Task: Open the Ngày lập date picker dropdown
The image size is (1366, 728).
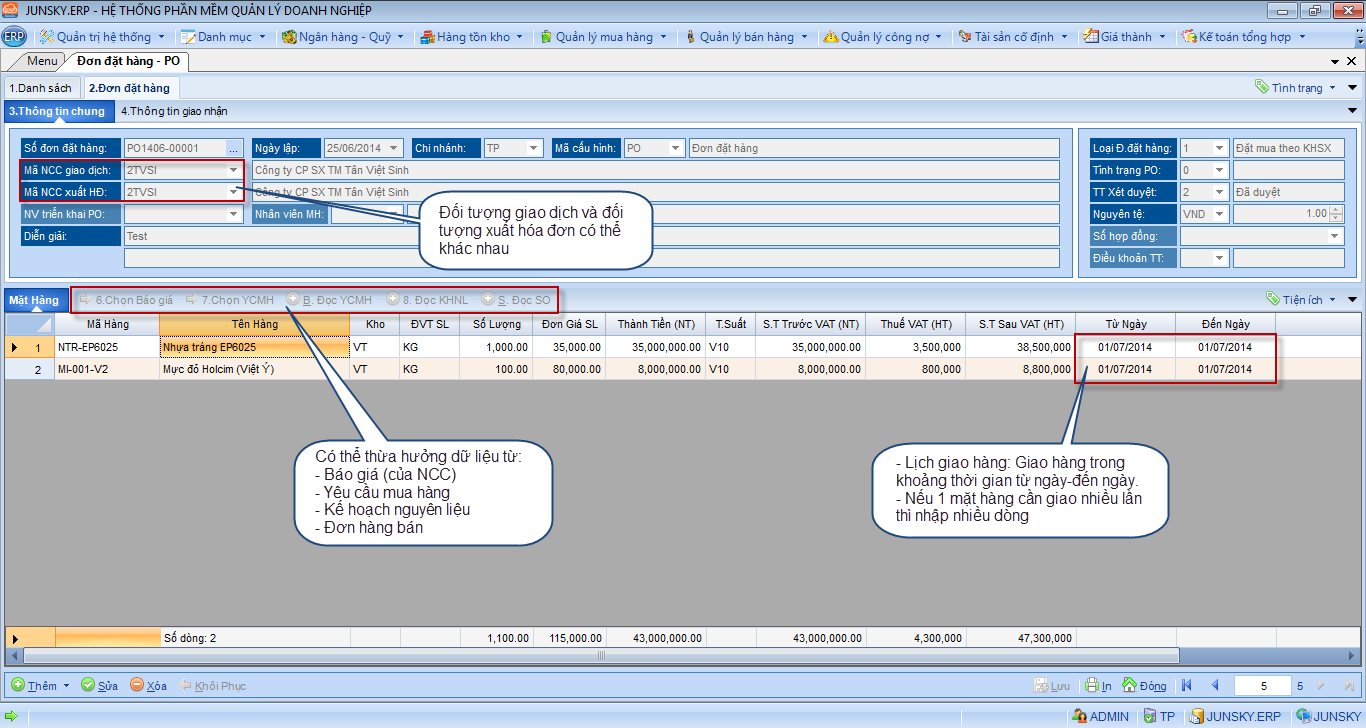Action: tap(394, 148)
